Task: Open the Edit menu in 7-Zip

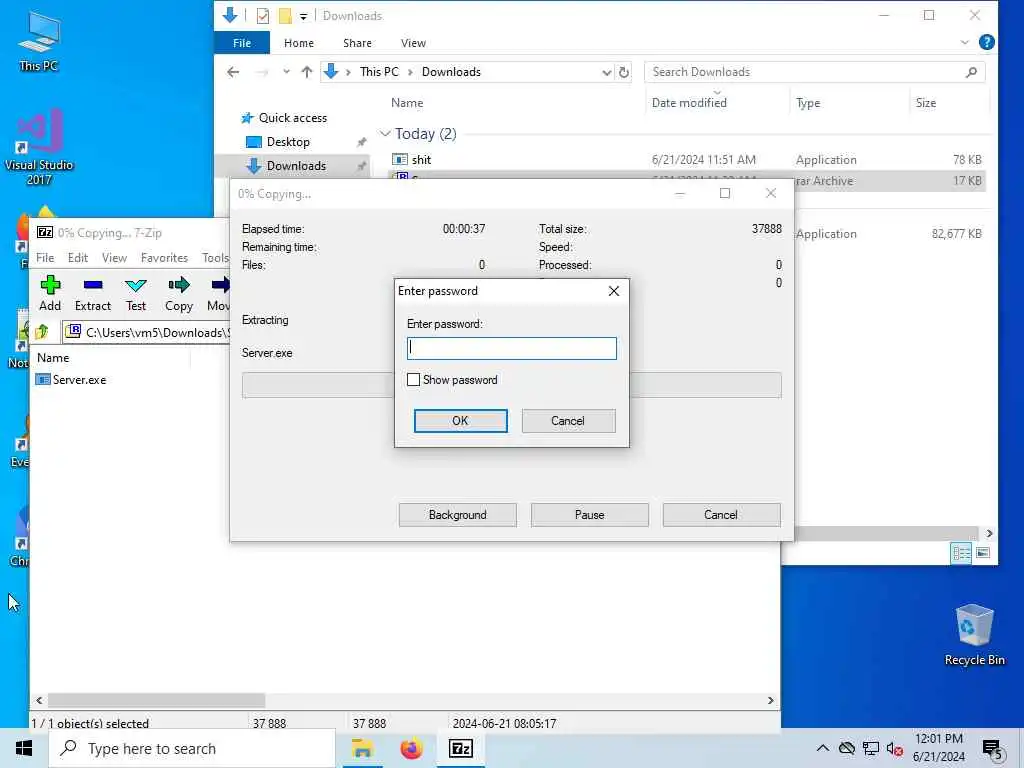Action: pos(78,258)
